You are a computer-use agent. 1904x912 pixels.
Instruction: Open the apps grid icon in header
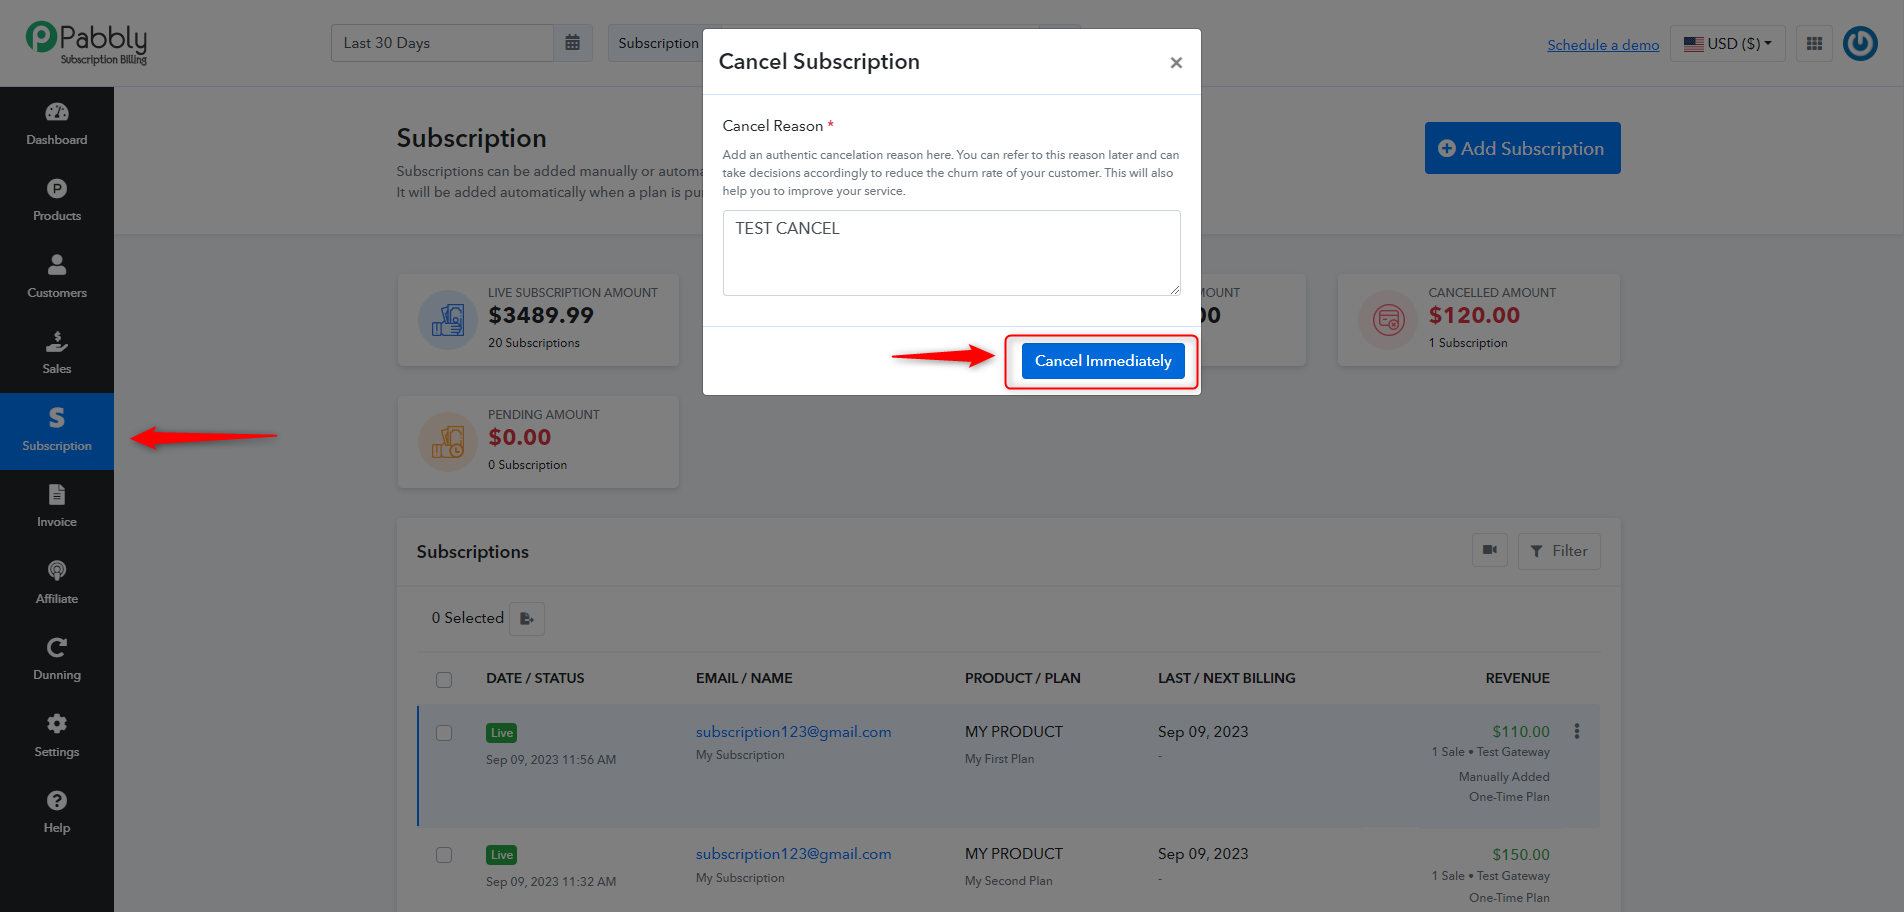coord(1814,43)
